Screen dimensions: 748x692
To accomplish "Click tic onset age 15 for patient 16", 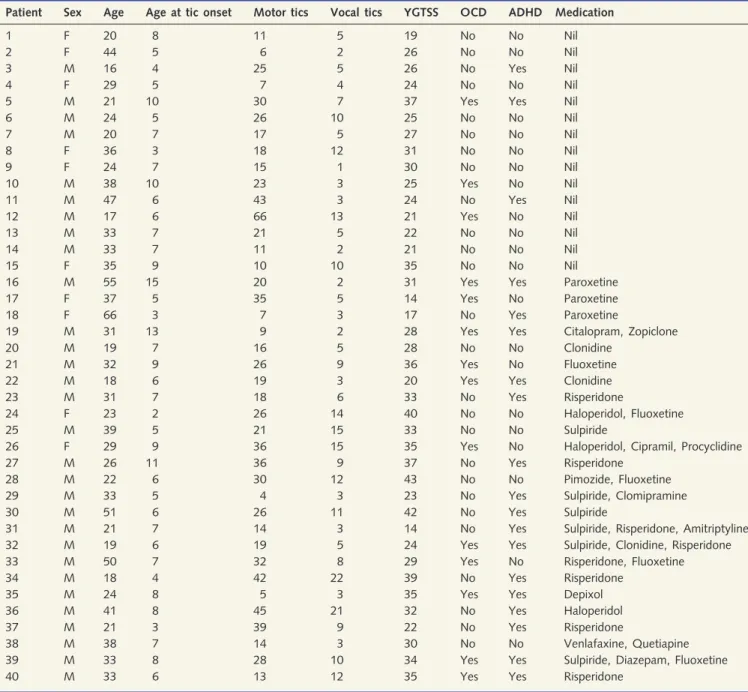I will click(x=152, y=282).
